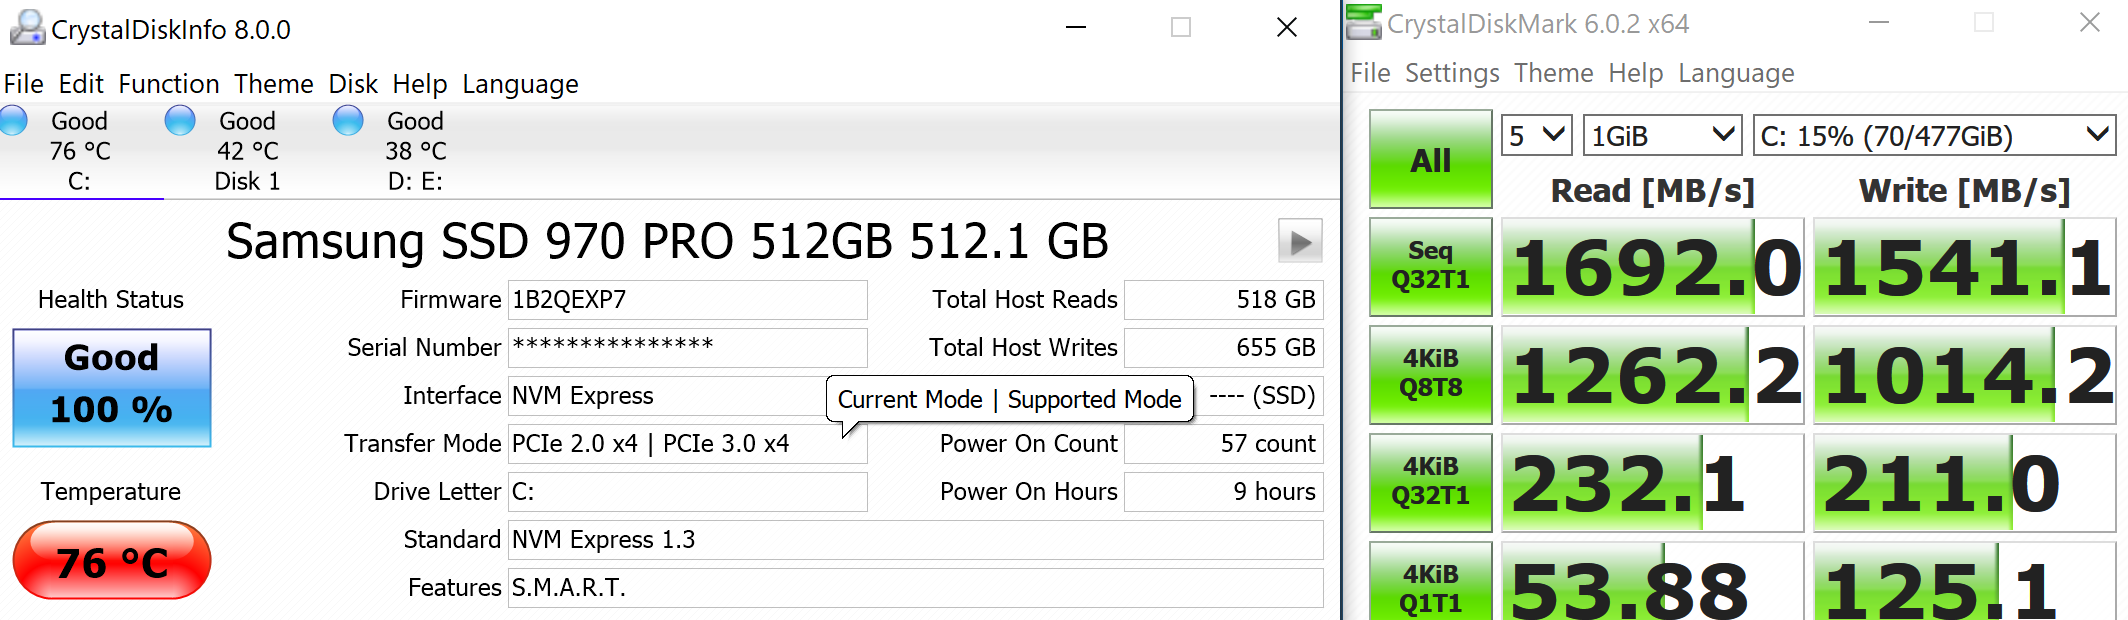Open Theme menu in CrystalDiskMark
This screenshot has width=2128, height=620.
(x=1554, y=73)
